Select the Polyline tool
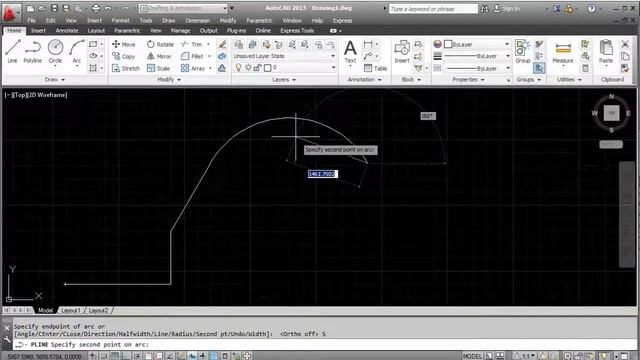Viewport: 640px width, 360px height. click(33, 51)
